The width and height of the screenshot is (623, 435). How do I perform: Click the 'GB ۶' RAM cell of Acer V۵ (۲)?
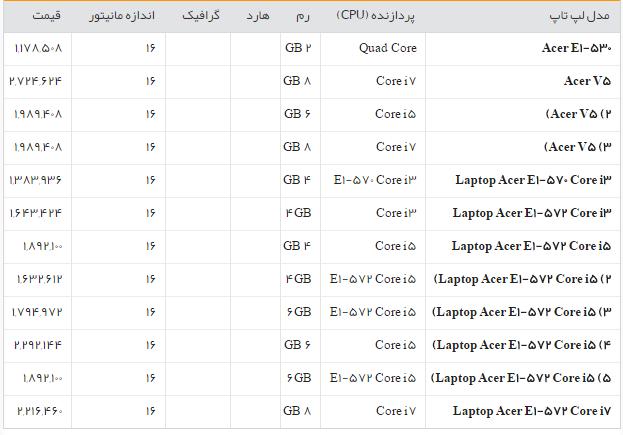(297, 114)
